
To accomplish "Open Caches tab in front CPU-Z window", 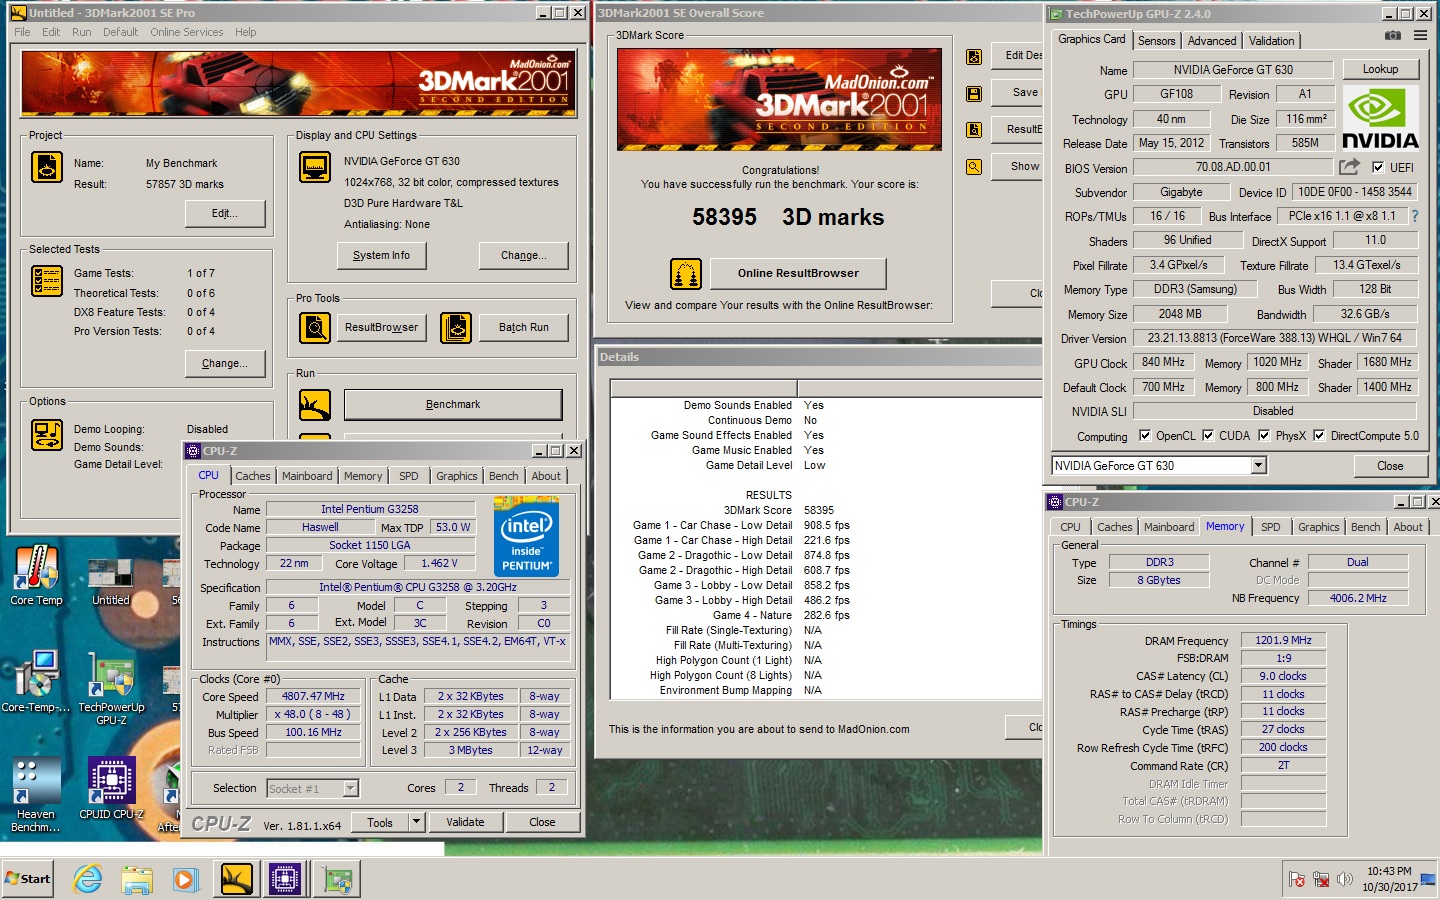I will tap(253, 476).
